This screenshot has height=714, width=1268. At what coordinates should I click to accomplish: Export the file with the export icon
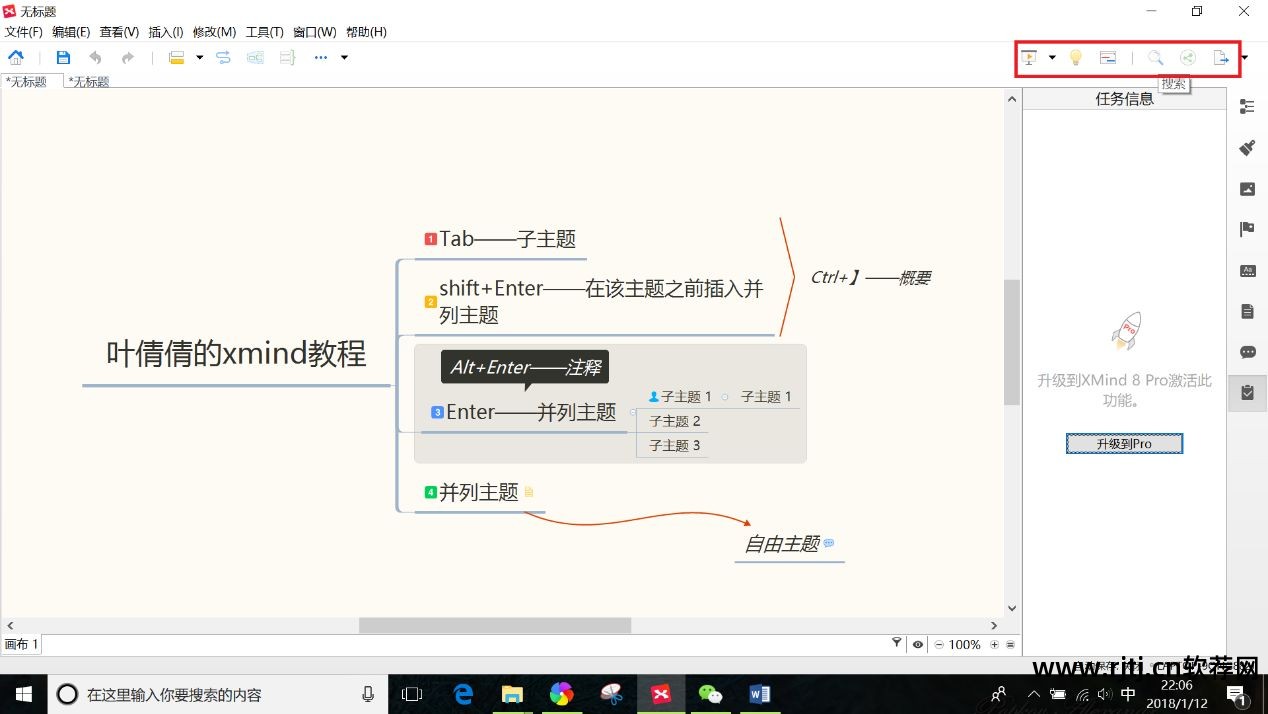(x=1220, y=58)
